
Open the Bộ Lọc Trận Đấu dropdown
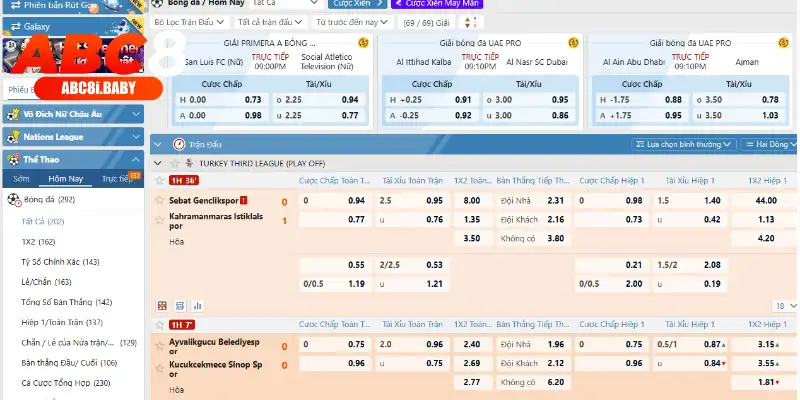point(189,22)
